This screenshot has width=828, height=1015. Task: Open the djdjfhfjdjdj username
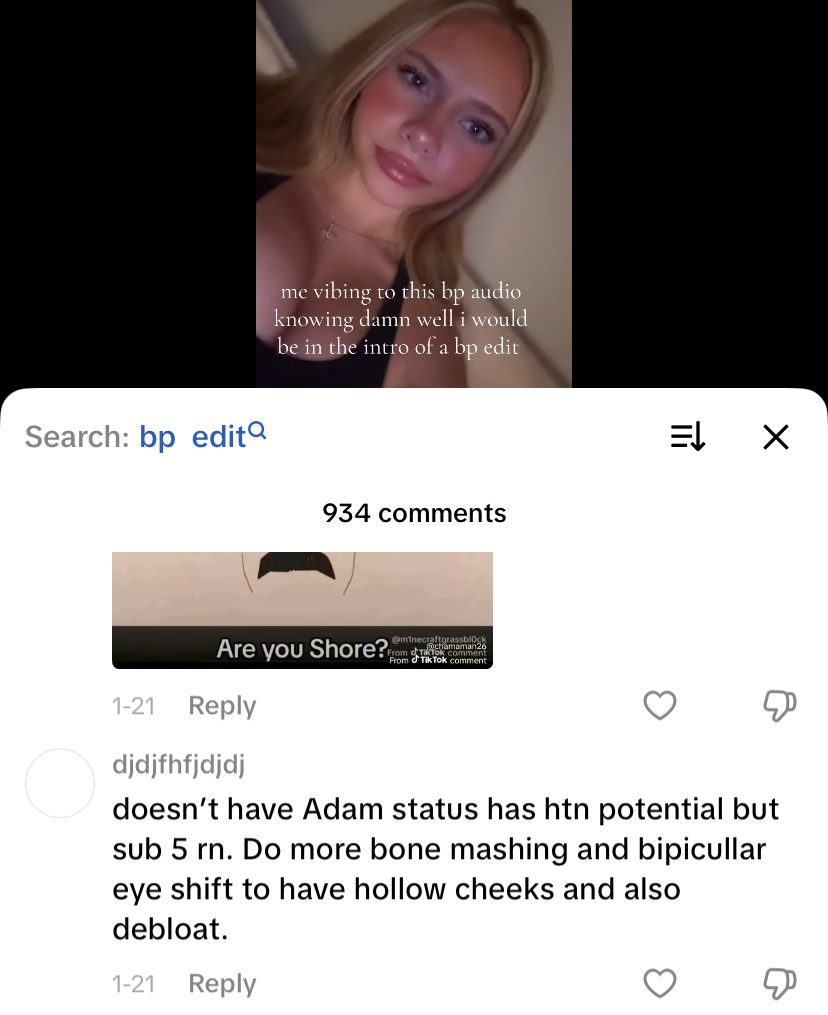pos(179,764)
